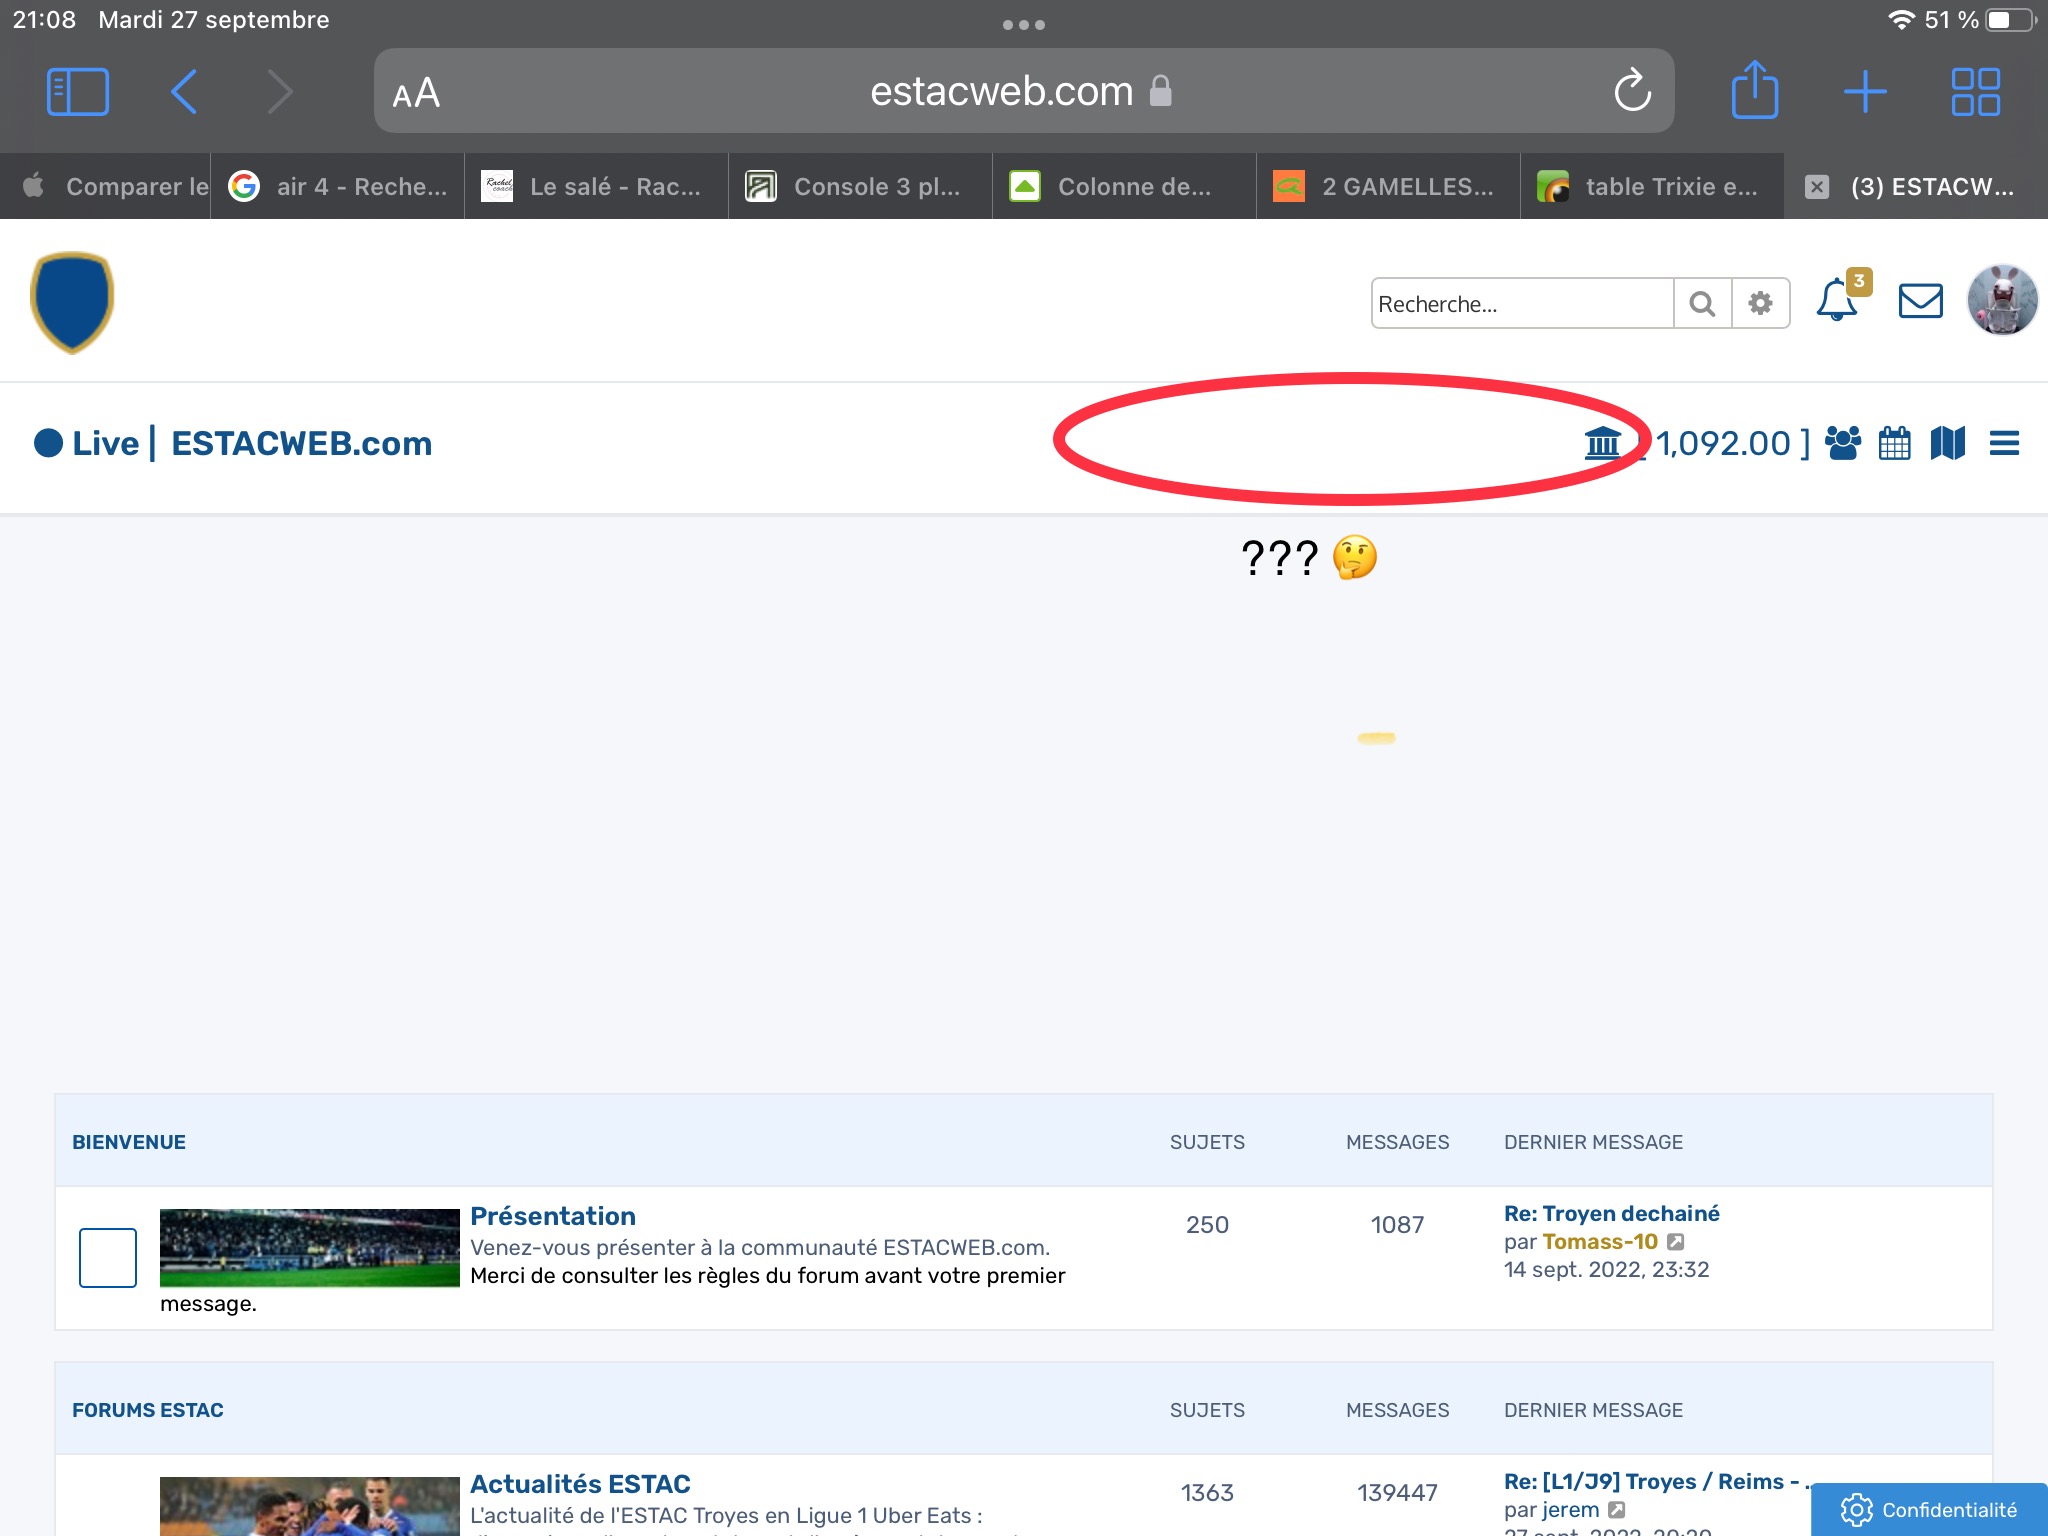Open the Actualités ESTAC forum
The height and width of the screenshot is (1536, 2048).
(x=580, y=1484)
